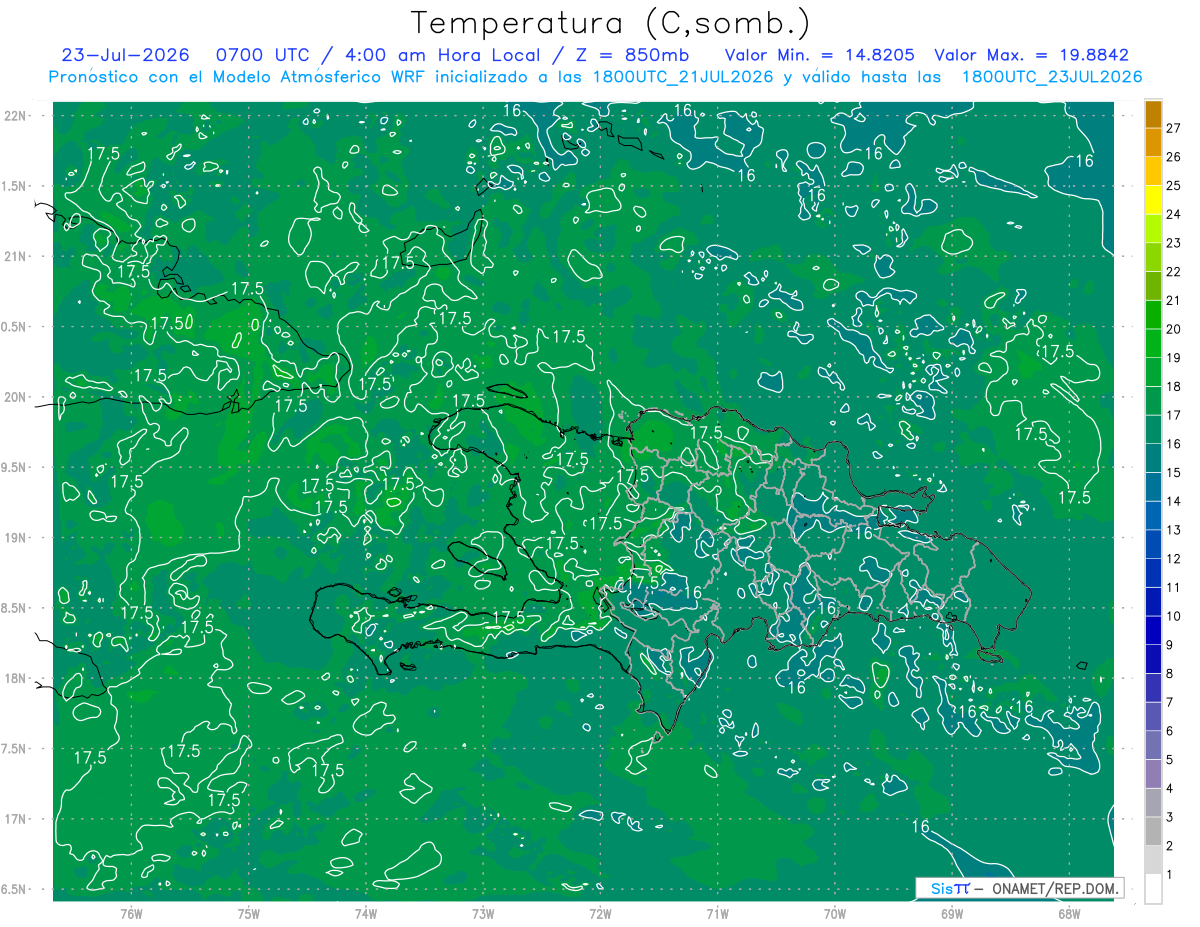Click the "21N" latitude axis label
Screen dimensions: 1200x927
[17, 257]
